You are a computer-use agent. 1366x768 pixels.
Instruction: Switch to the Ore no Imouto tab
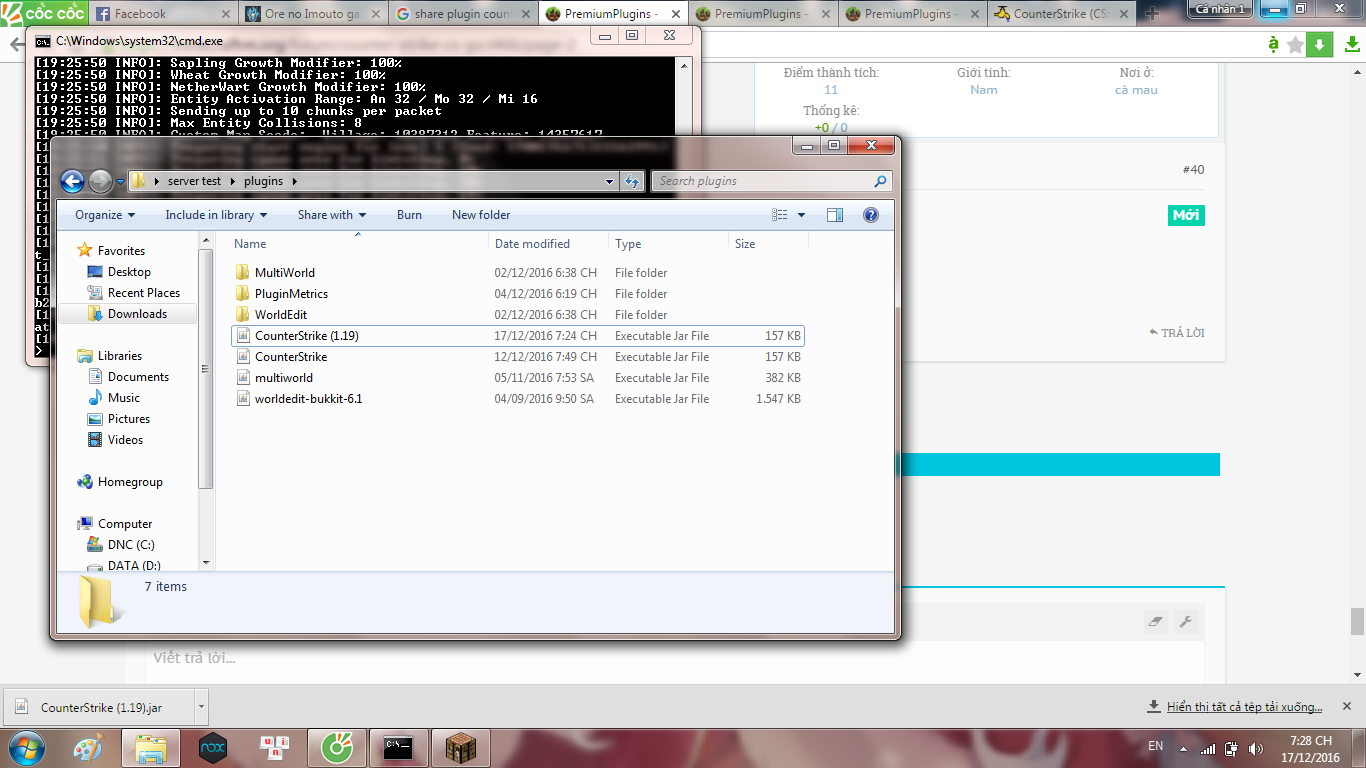tap(314, 14)
